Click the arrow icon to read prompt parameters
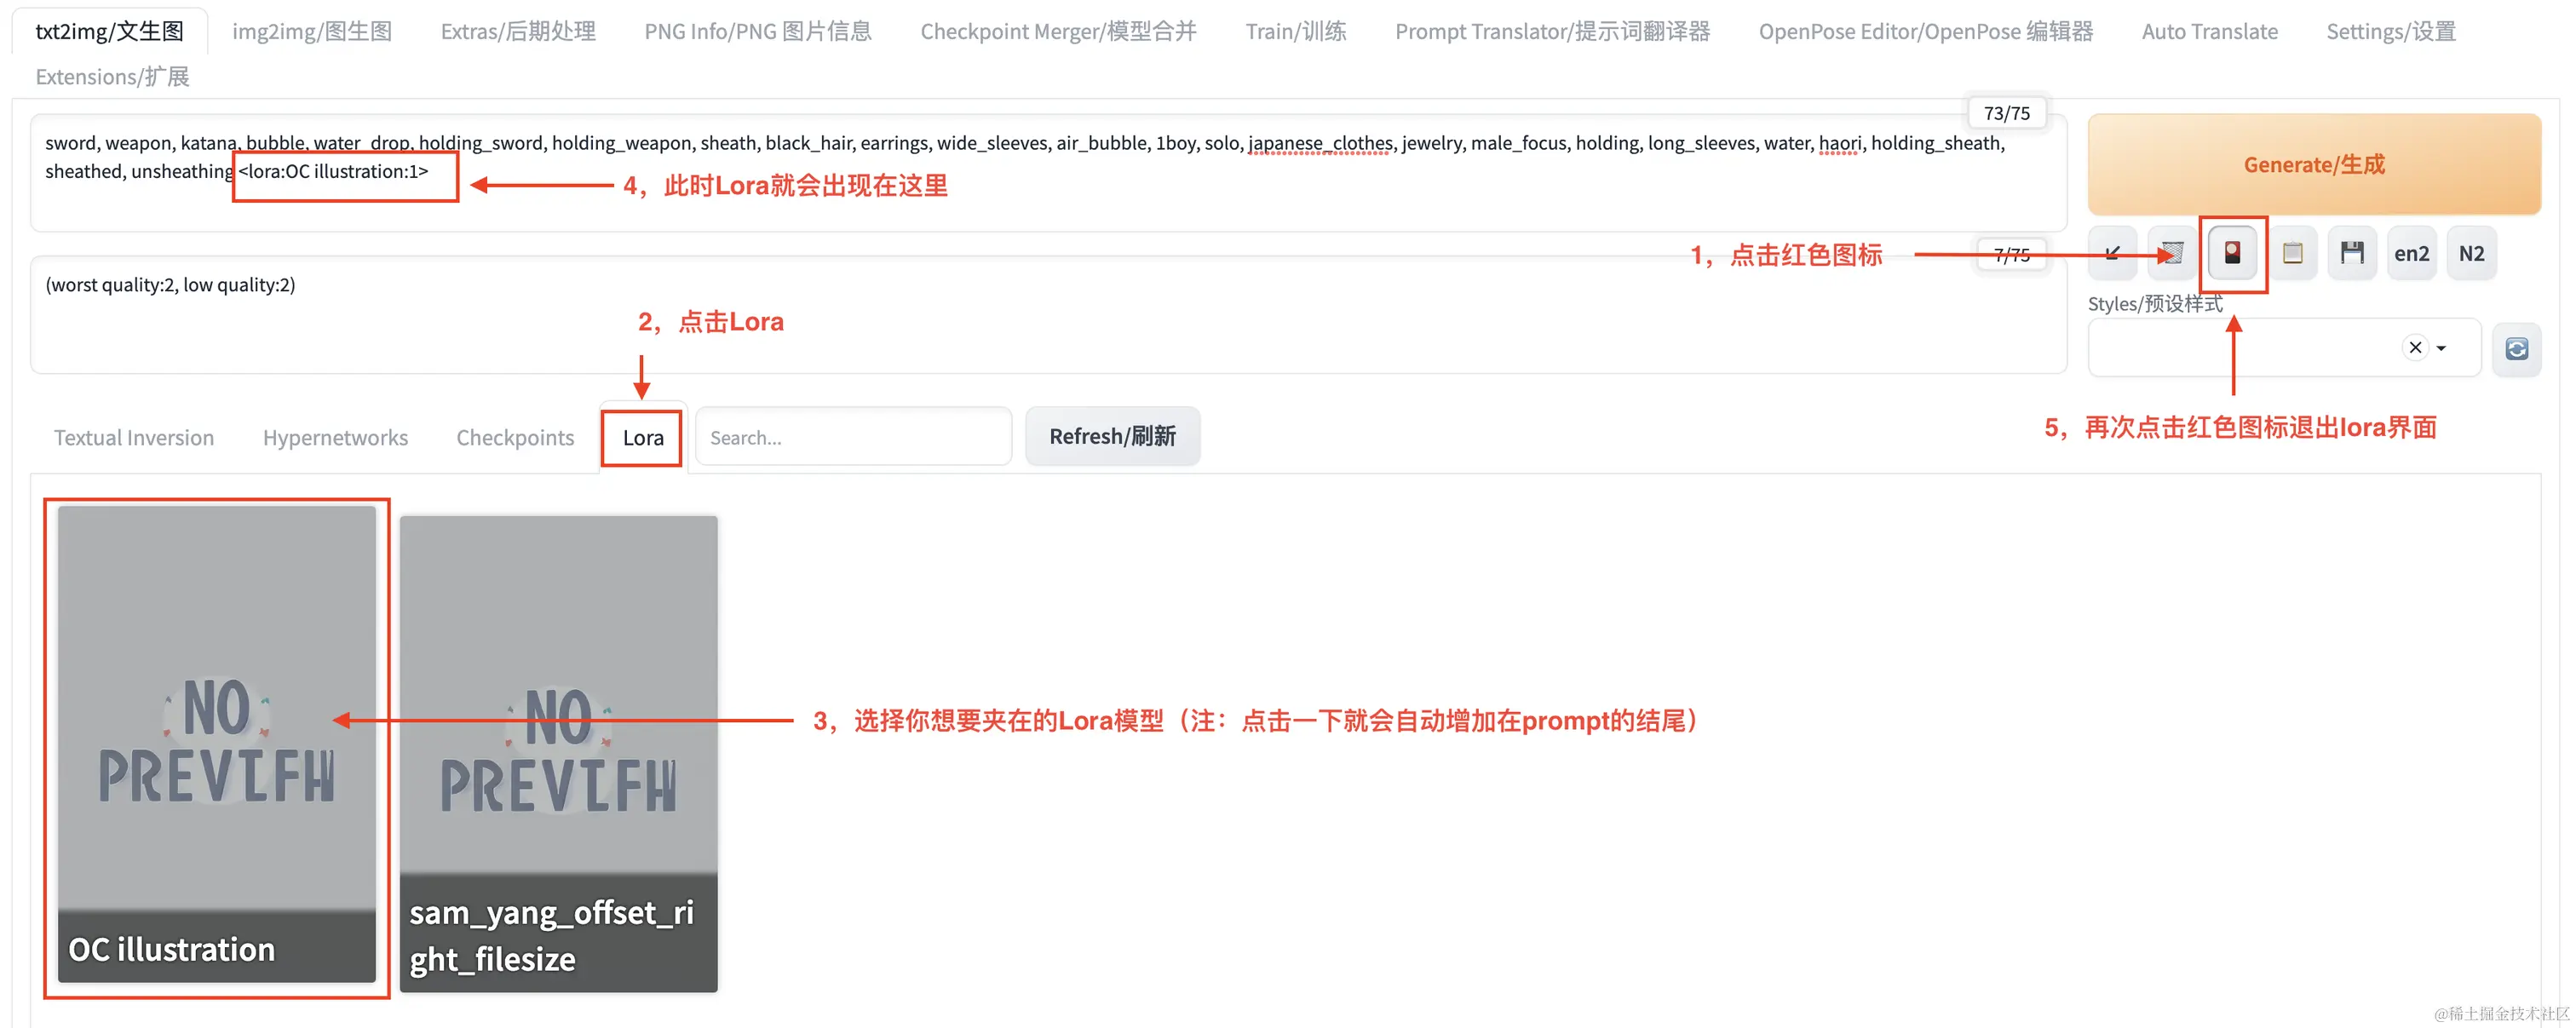Image resolution: width=2576 pixels, height=1028 pixels. [2112, 254]
